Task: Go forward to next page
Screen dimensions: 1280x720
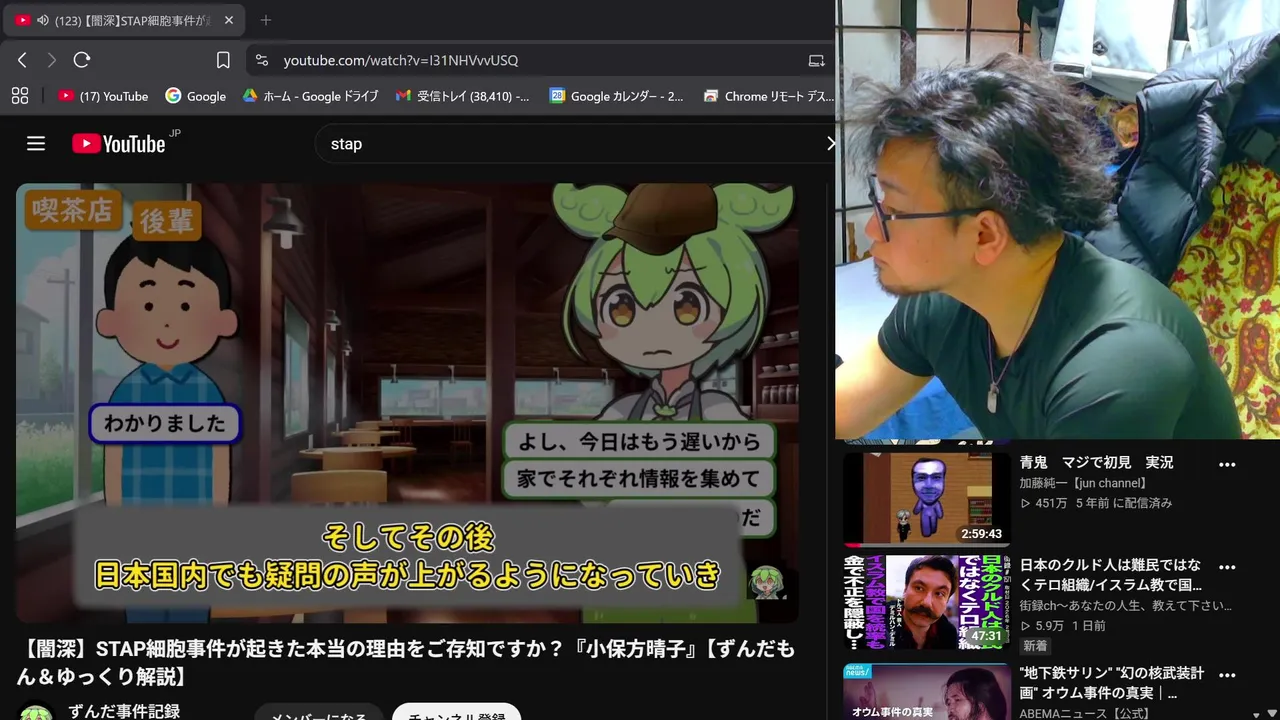Action: coord(52,60)
